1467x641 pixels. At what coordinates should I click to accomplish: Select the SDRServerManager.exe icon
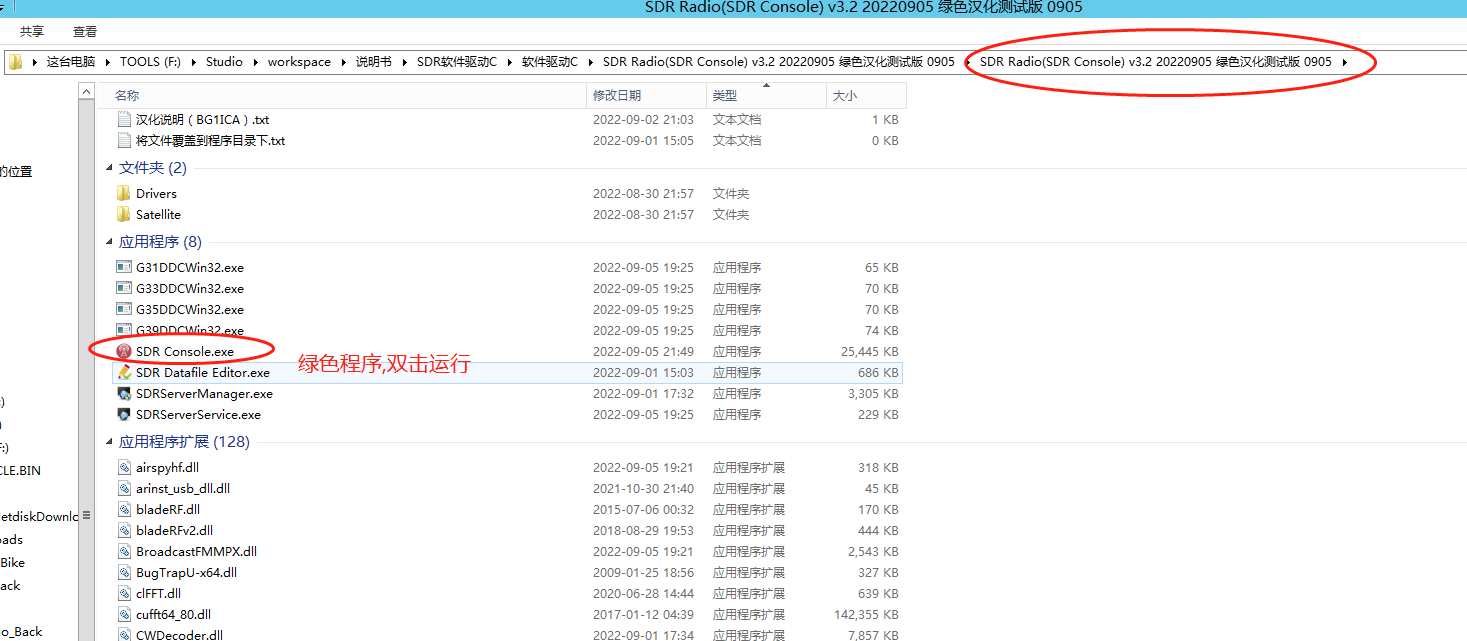(x=124, y=393)
